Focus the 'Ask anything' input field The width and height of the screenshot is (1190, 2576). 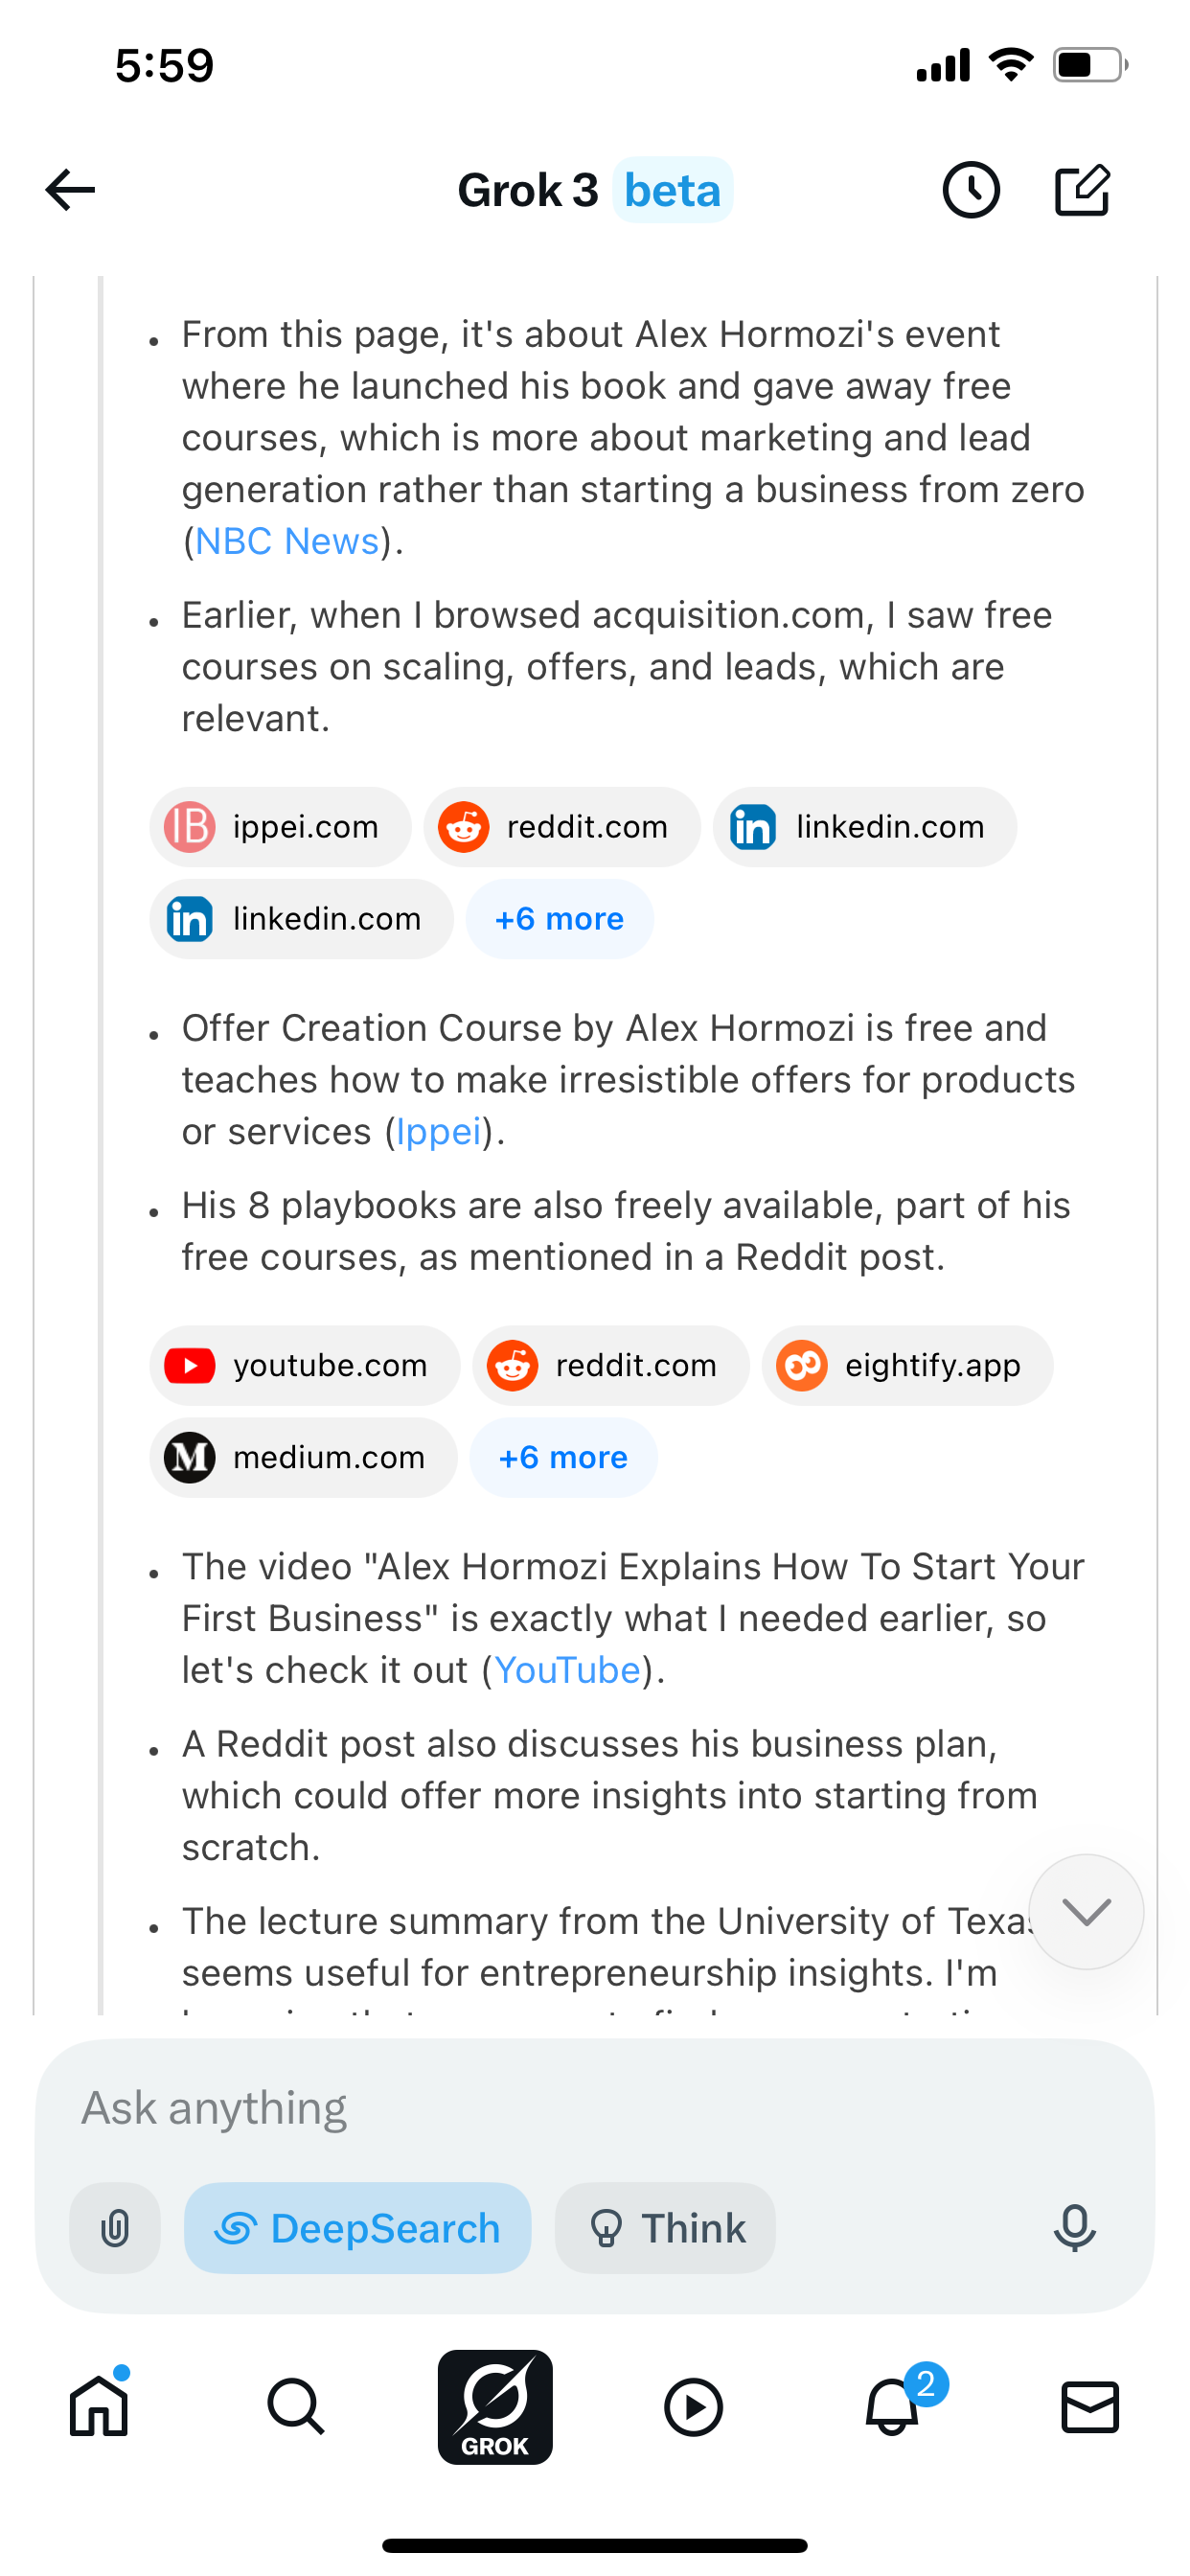pos(595,2108)
